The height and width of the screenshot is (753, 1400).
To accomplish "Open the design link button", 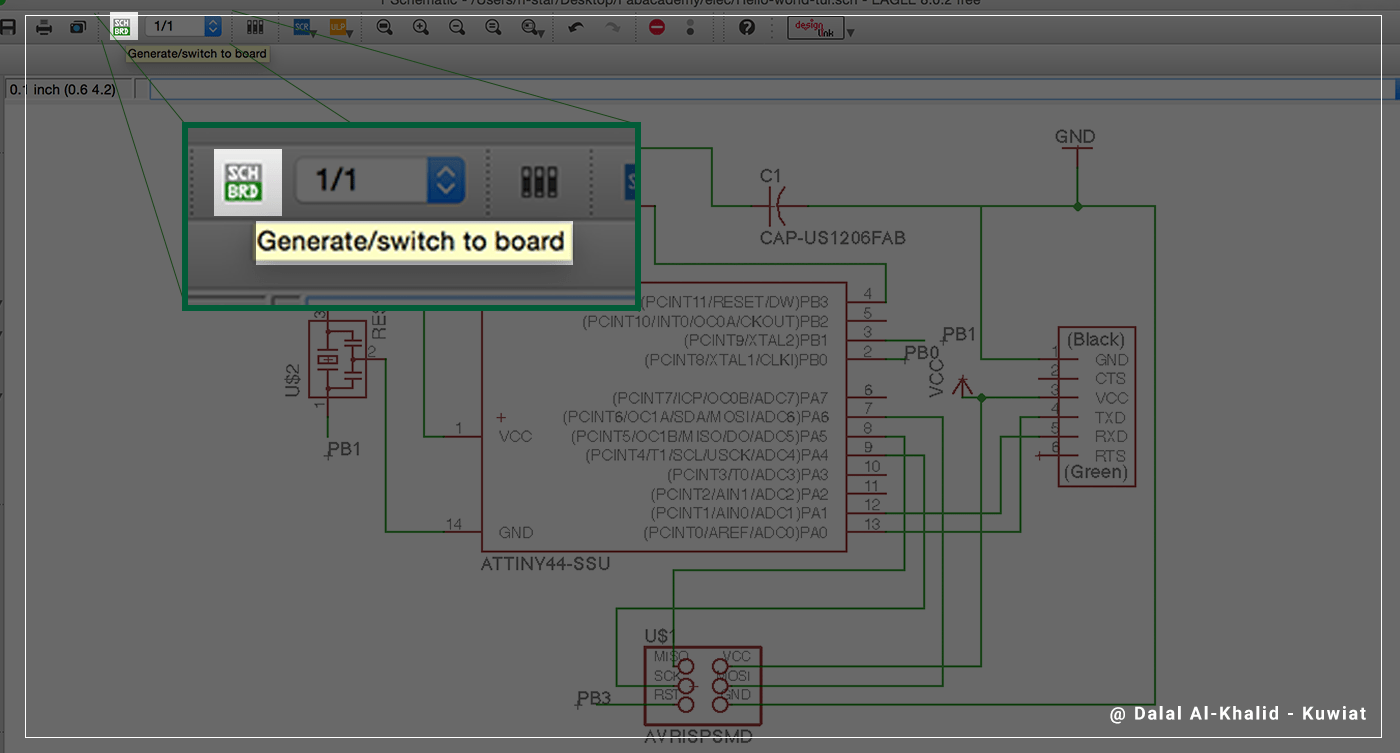I will click(x=816, y=28).
